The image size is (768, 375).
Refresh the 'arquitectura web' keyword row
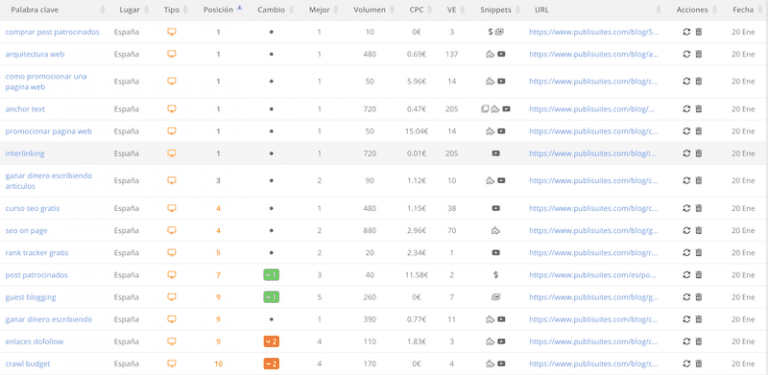coord(686,54)
